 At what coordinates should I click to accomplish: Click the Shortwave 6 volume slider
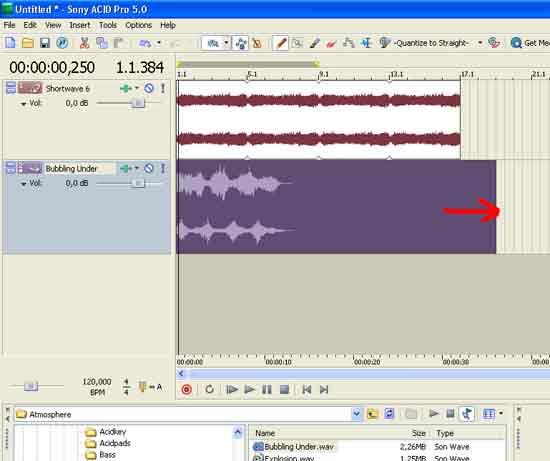coord(138,103)
